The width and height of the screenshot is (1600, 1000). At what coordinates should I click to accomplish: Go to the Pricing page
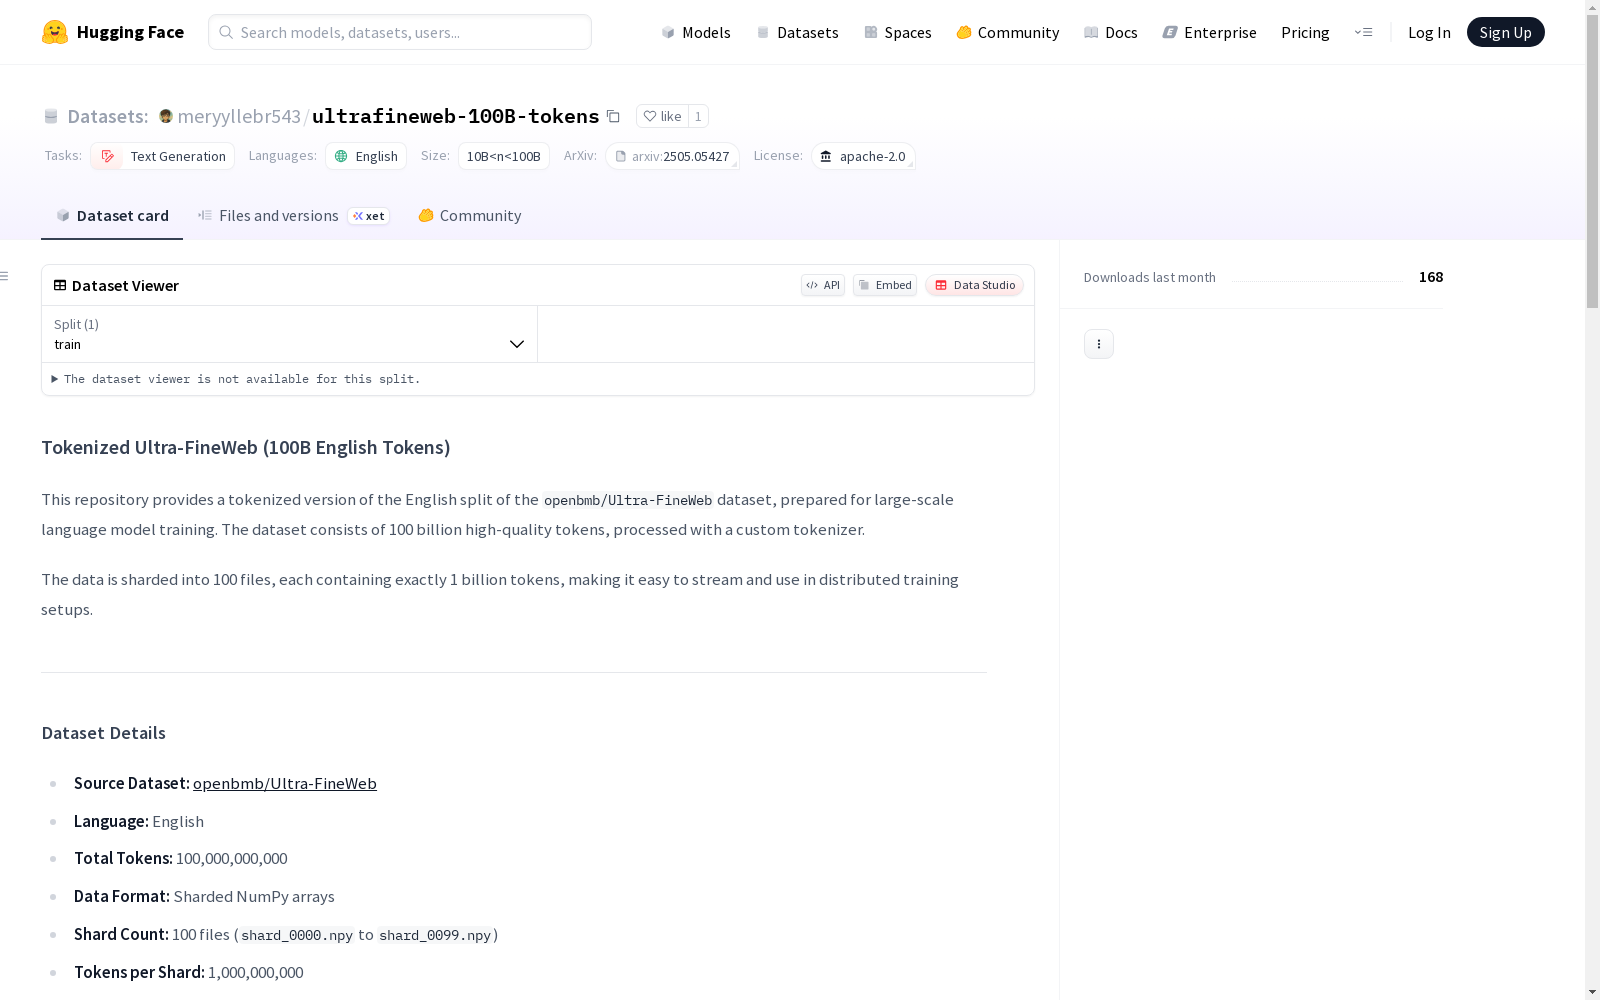click(x=1305, y=32)
